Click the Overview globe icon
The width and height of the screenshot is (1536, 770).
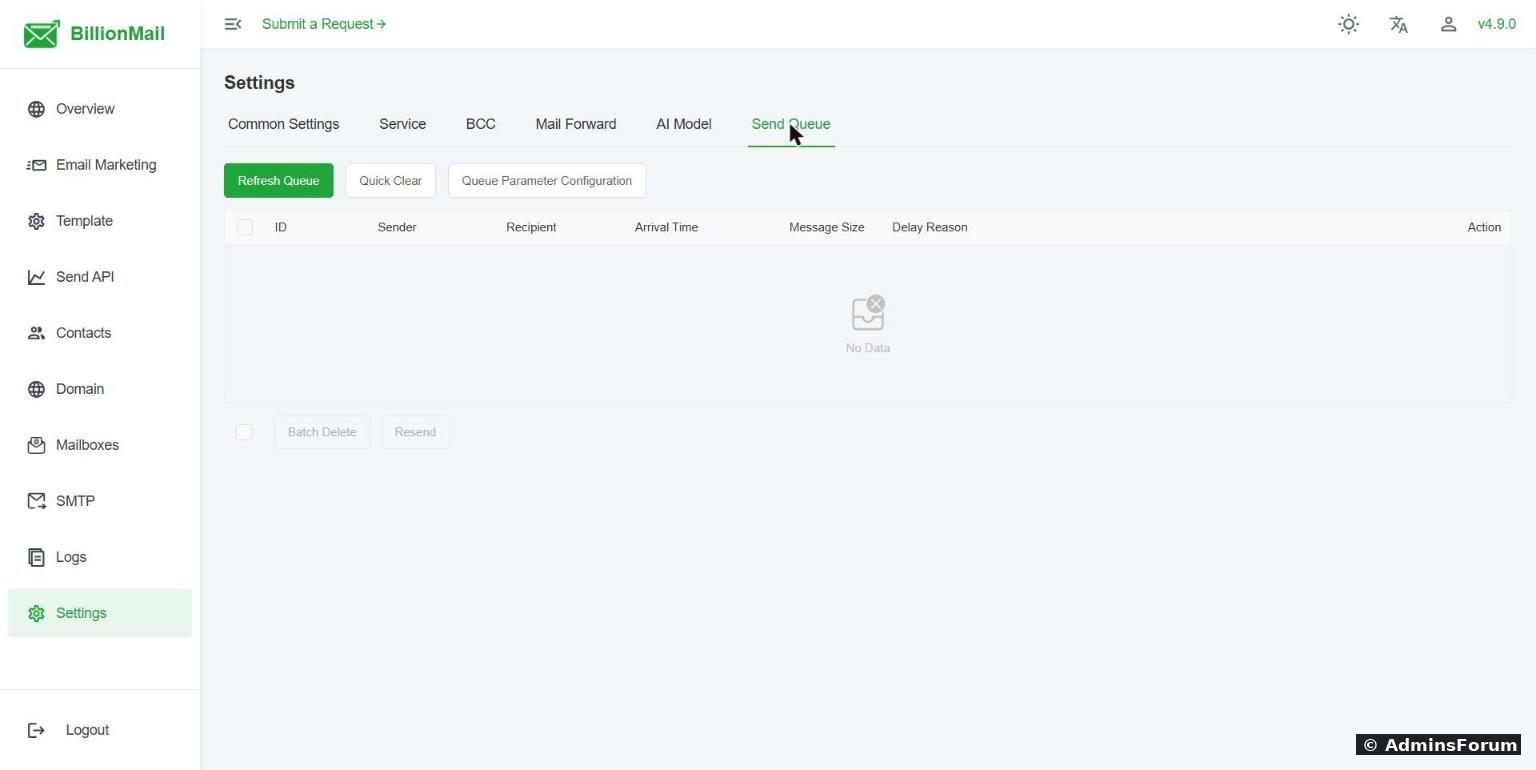click(36, 109)
